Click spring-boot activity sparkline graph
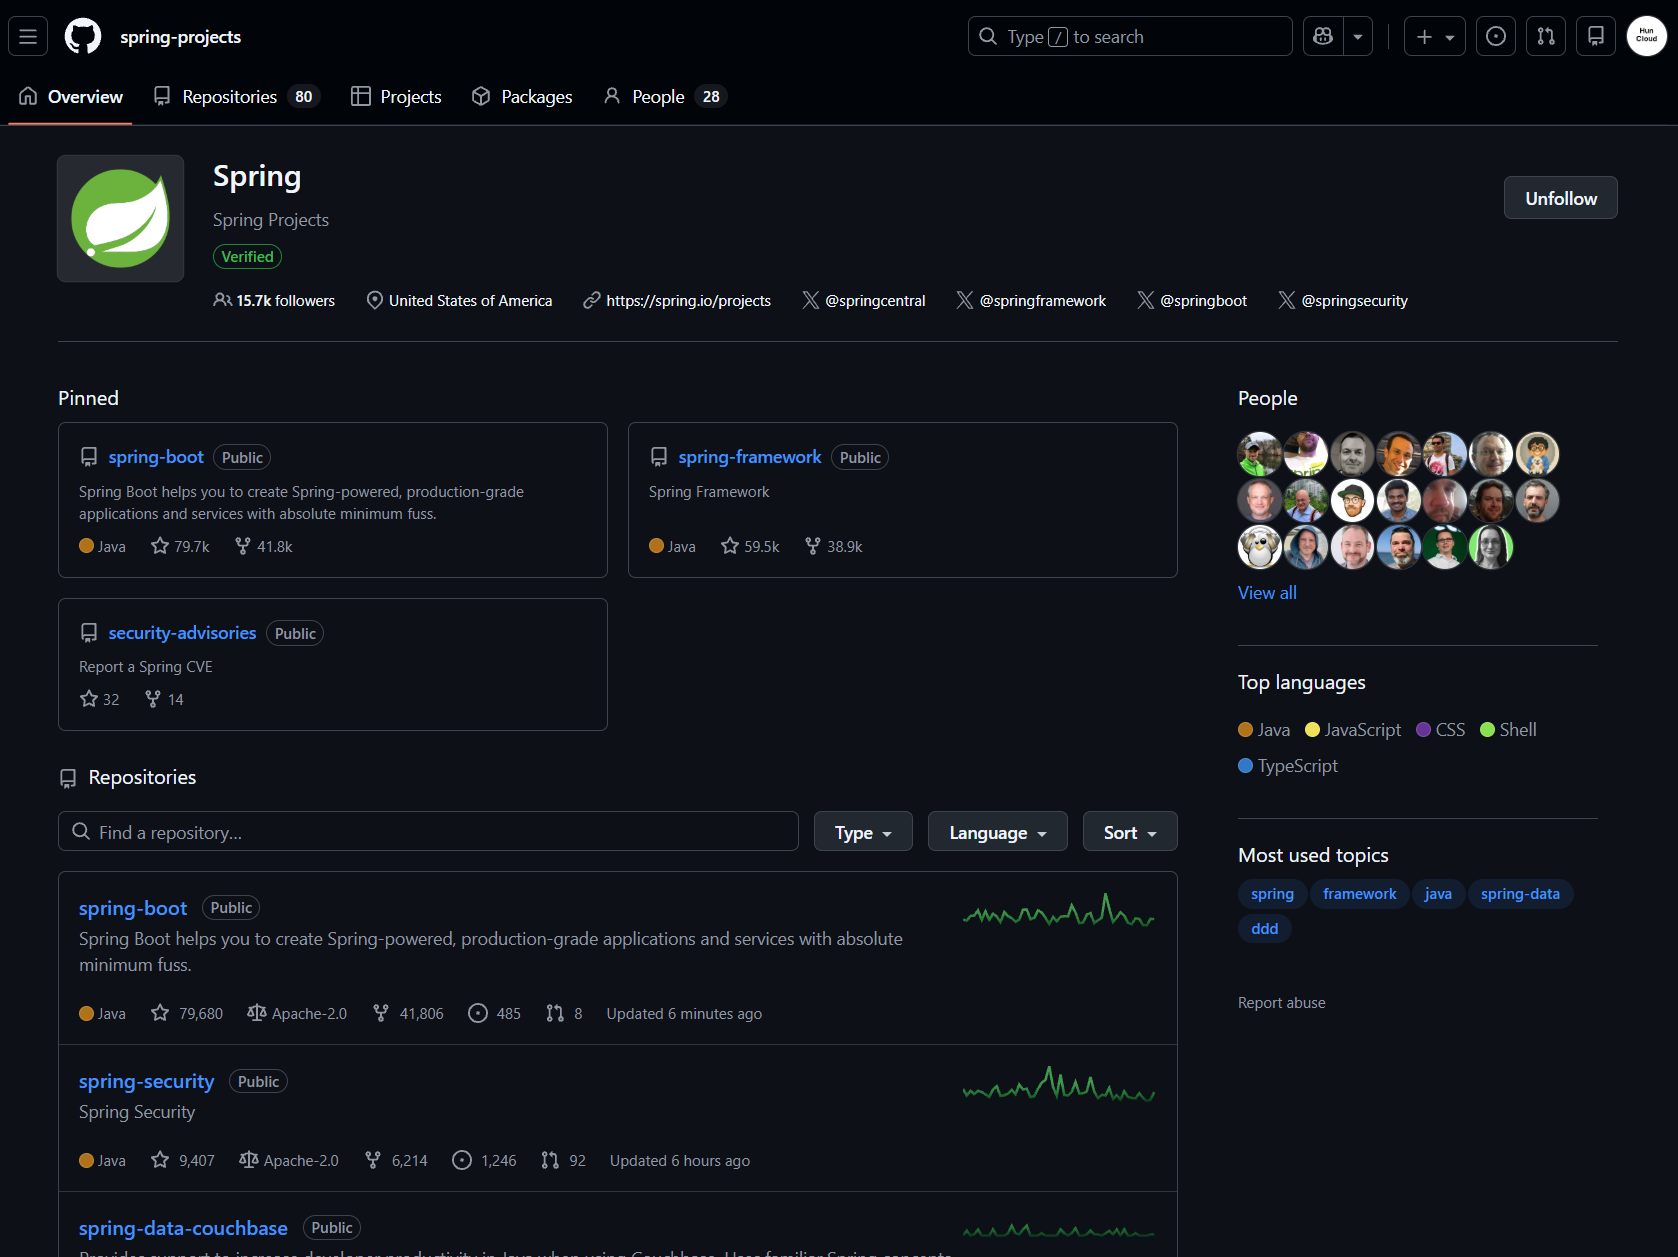Viewport: 1678px width, 1257px height. coord(1059,910)
